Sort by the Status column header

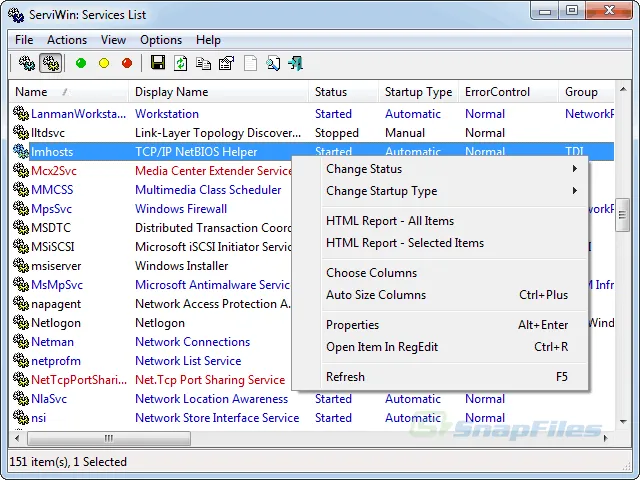click(x=344, y=92)
